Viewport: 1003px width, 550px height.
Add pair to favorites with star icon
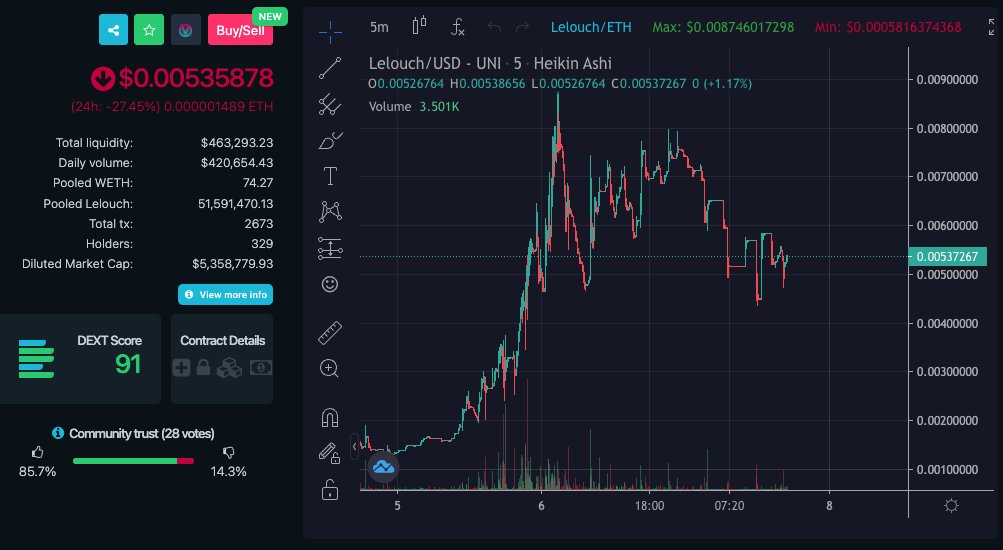[x=149, y=30]
